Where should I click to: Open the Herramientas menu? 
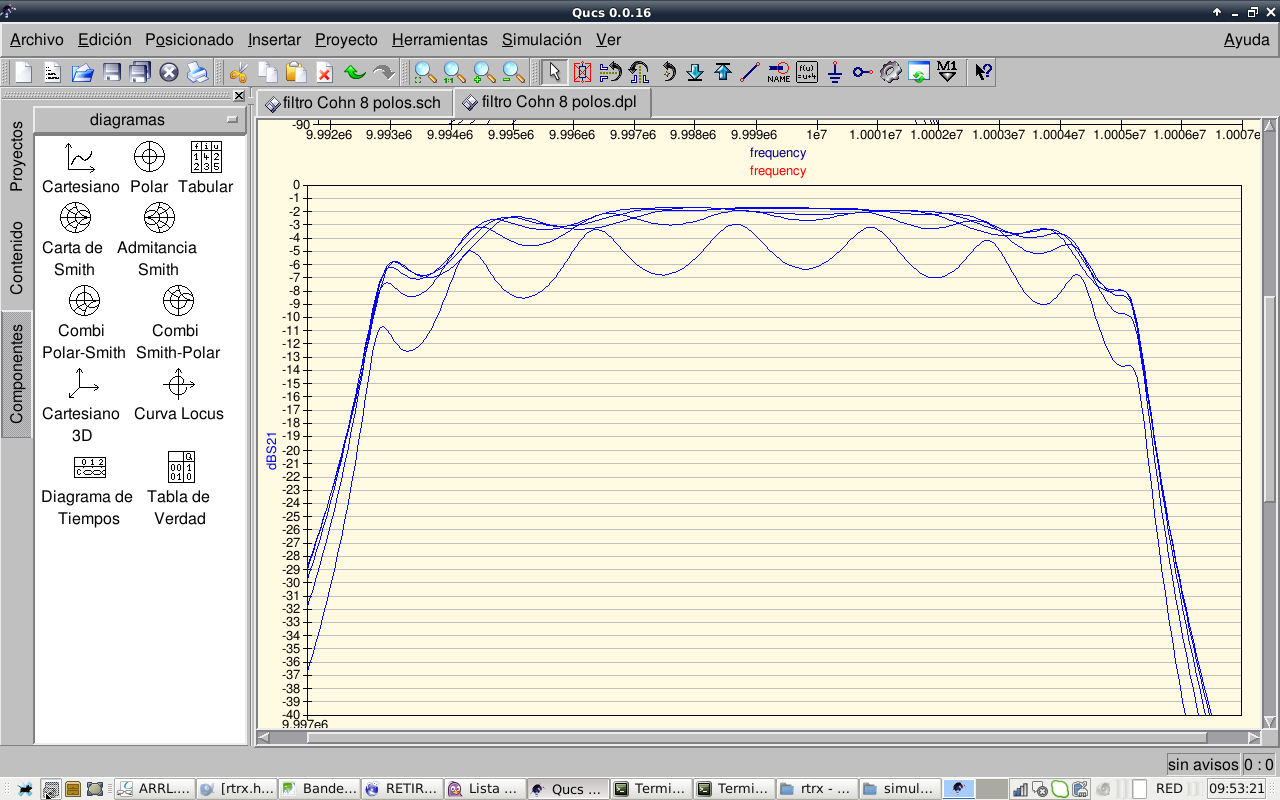click(439, 40)
